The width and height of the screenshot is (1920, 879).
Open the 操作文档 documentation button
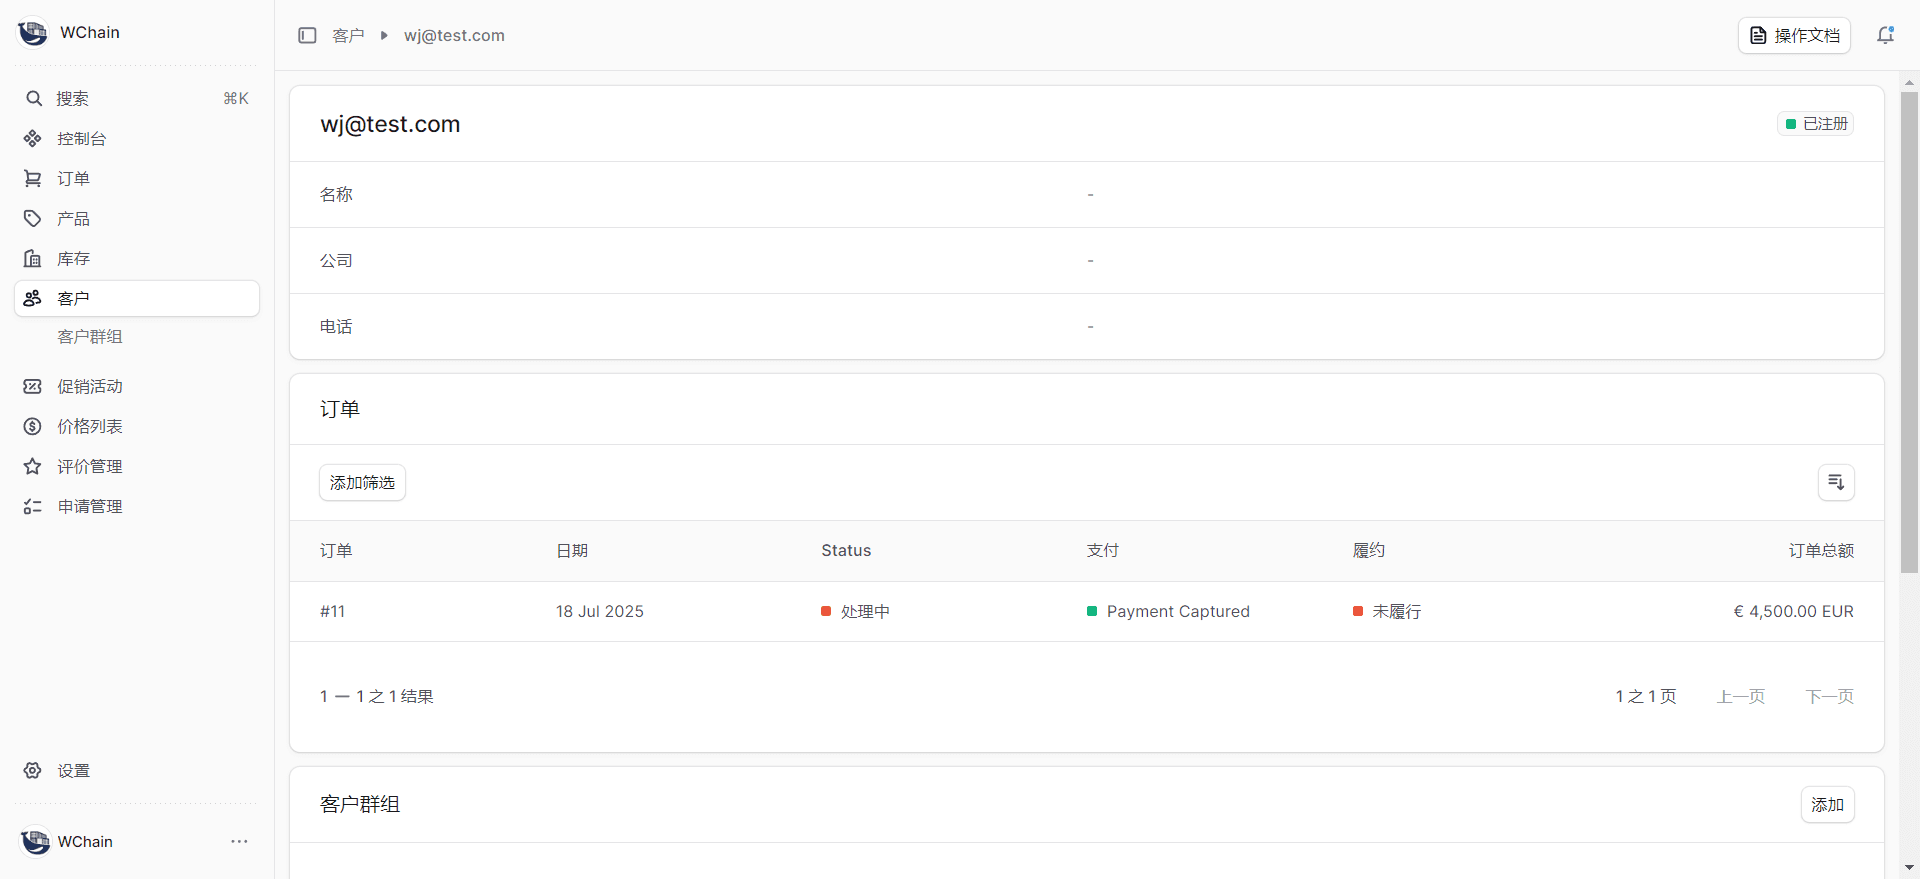(1794, 36)
